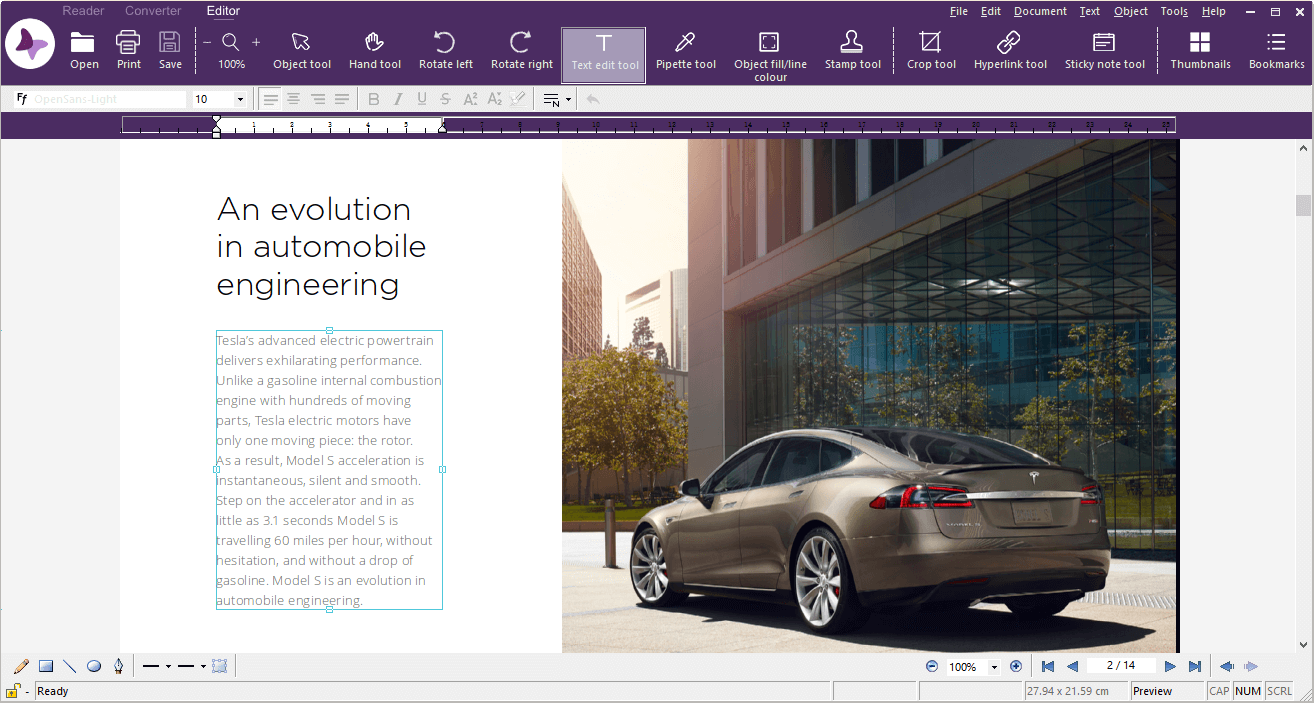Toggle strikethrough formatting
This screenshot has width=1314, height=703.
click(445, 99)
